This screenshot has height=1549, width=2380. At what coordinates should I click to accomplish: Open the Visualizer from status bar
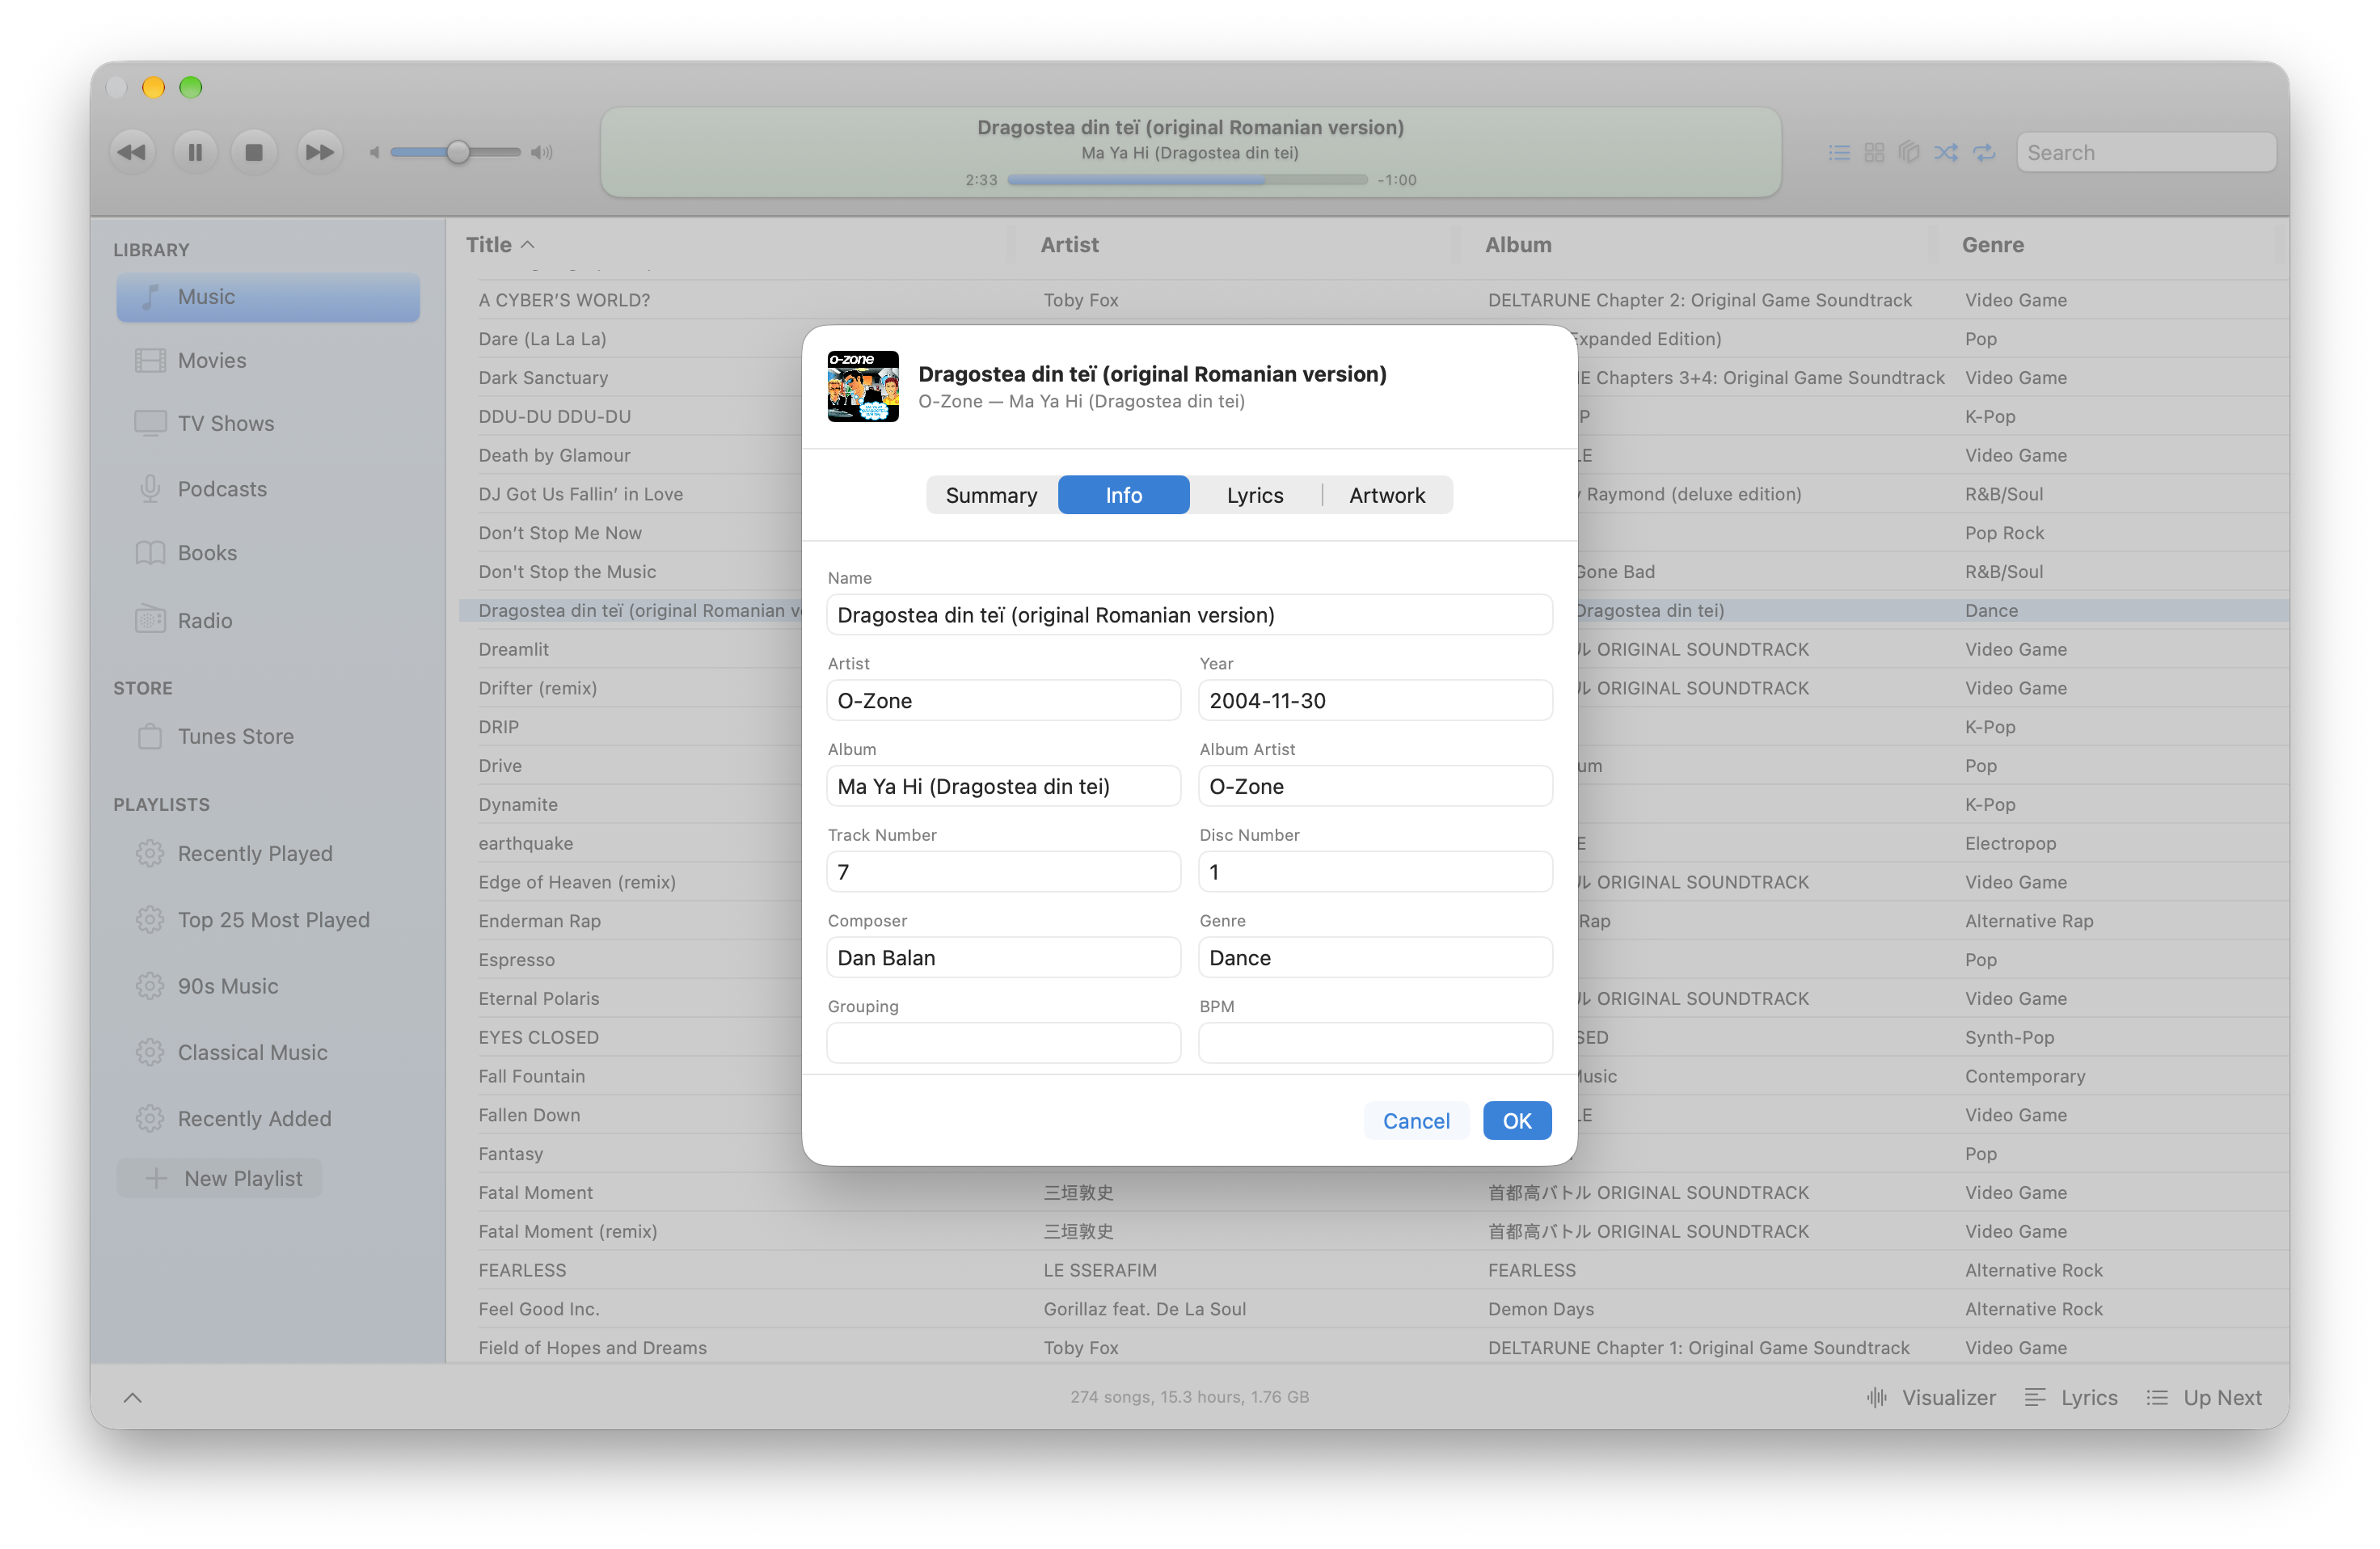(x=1930, y=1397)
